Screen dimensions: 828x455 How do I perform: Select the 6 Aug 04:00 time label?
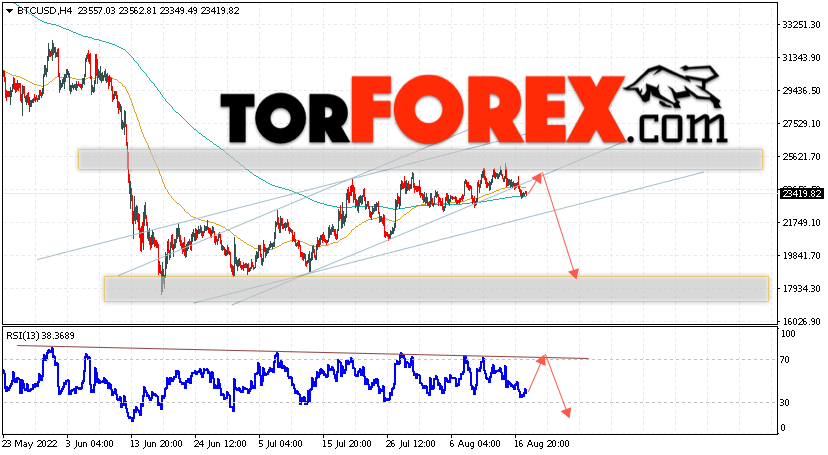click(x=474, y=444)
